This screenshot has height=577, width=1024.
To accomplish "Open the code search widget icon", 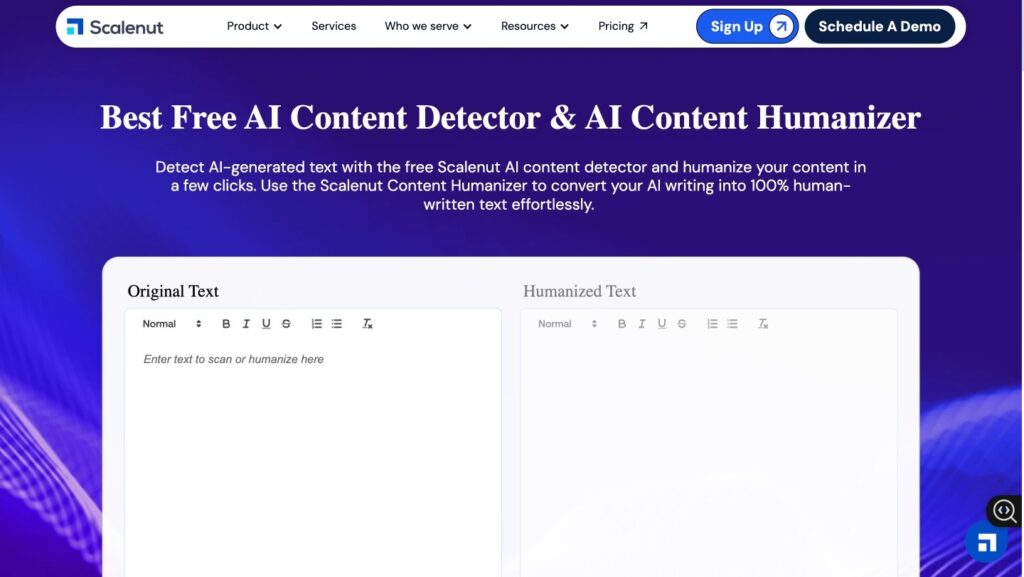I will click(x=1004, y=510).
